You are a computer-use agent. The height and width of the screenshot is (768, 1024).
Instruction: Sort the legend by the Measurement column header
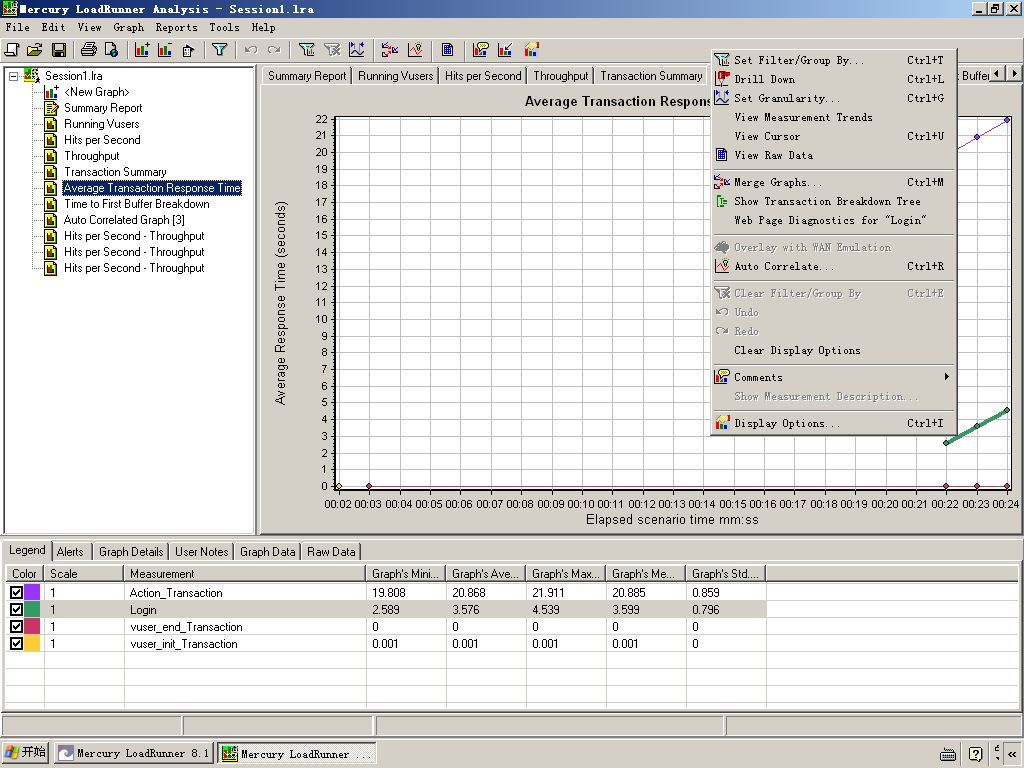click(245, 574)
